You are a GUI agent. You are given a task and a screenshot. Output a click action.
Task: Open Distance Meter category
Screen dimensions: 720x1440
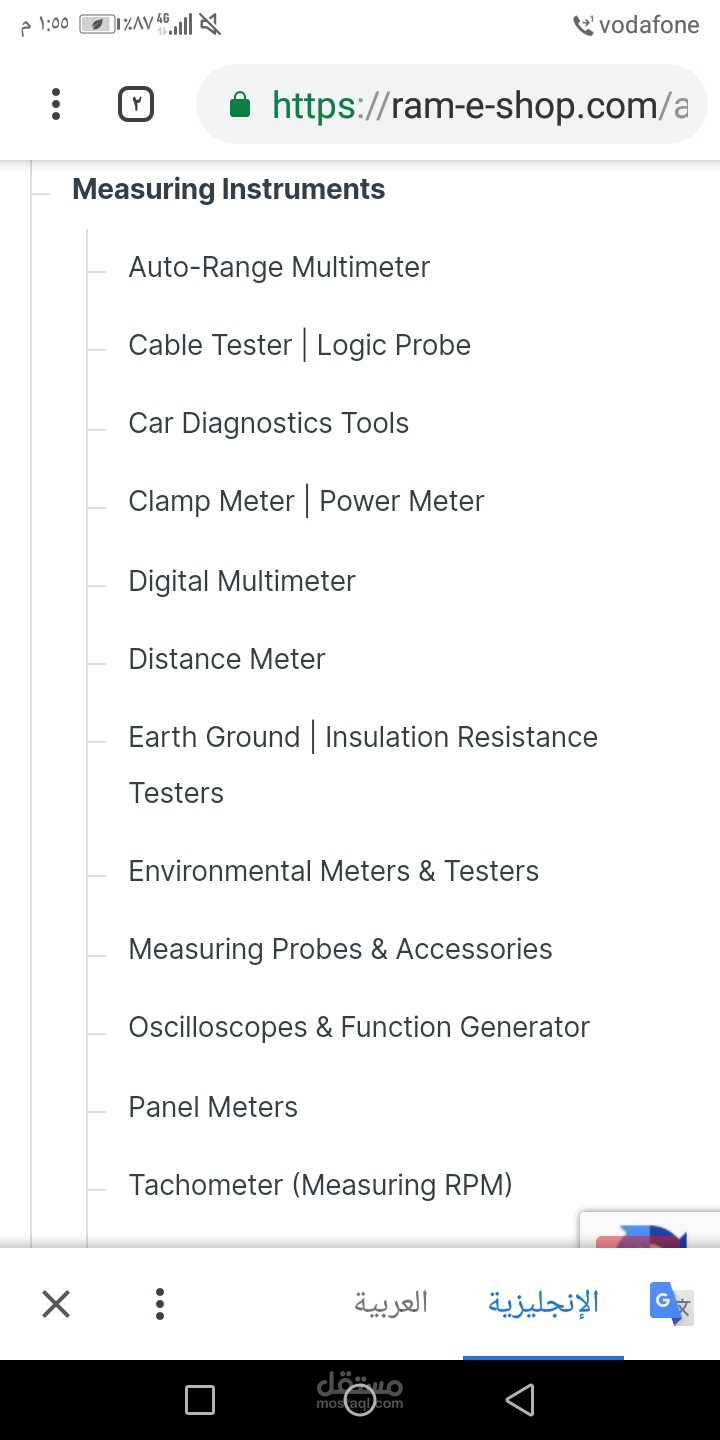click(x=227, y=659)
